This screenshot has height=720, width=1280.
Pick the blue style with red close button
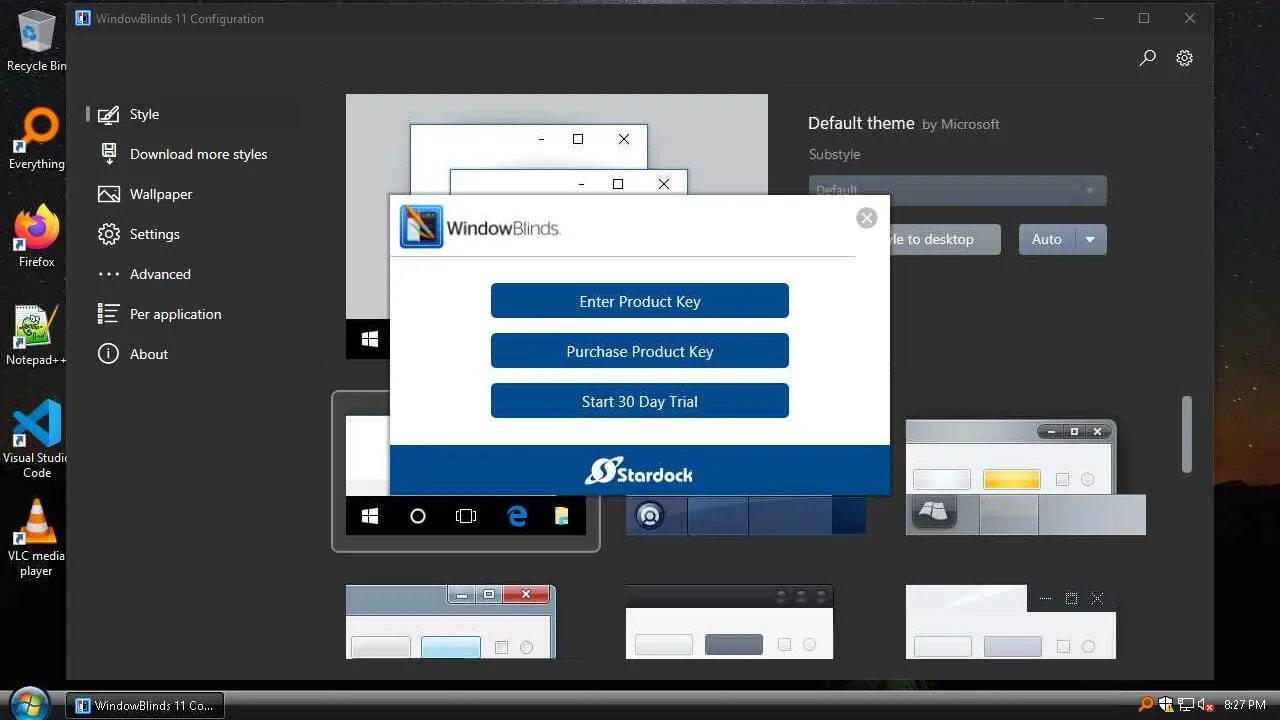450,621
